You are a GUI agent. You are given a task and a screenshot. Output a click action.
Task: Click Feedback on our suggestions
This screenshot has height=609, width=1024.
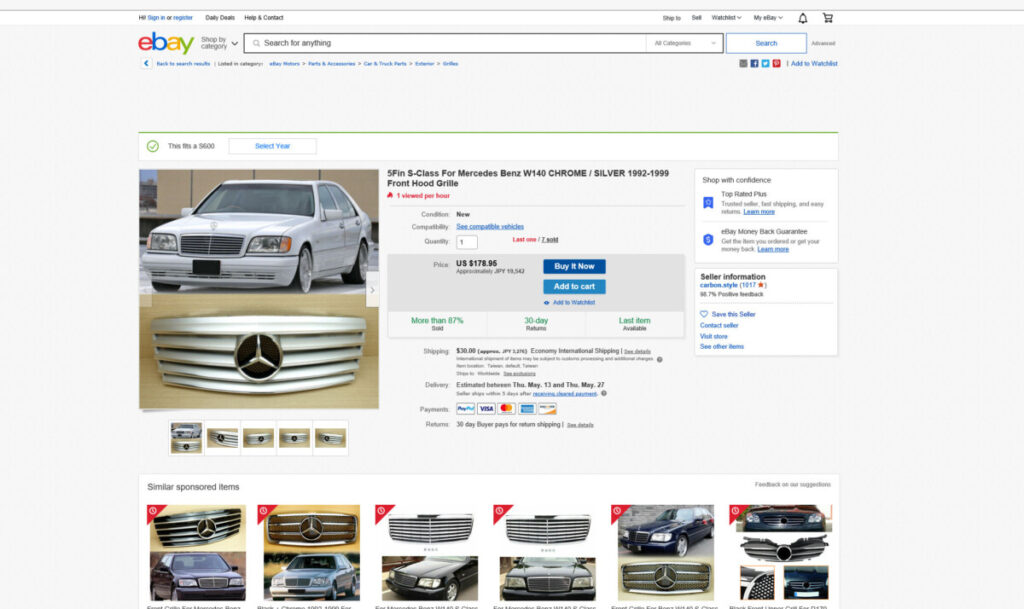coord(793,484)
